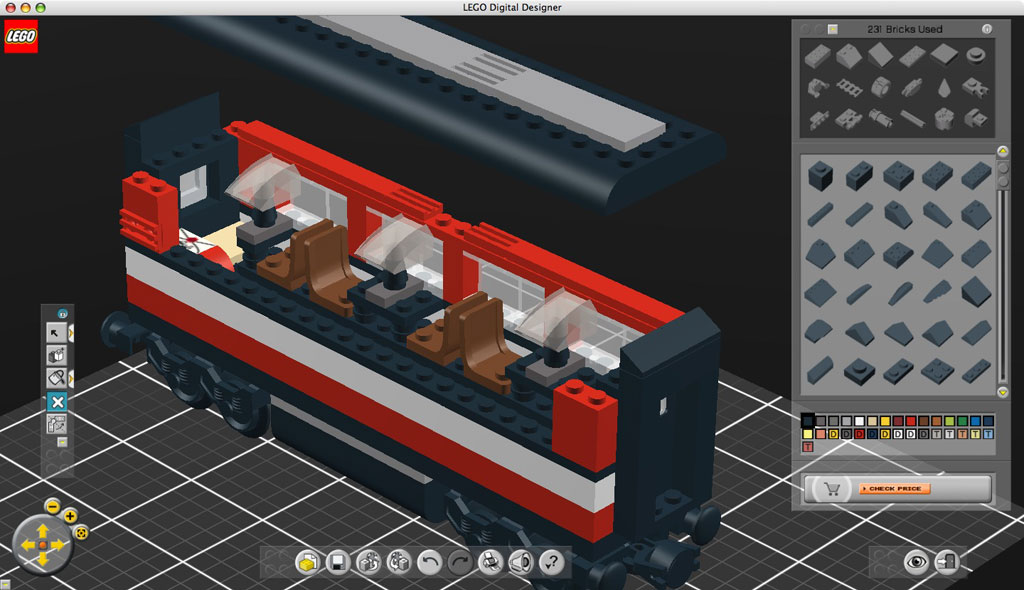Switch to the exit door mode
This screenshot has width=1024, height=590.
coord(947,562)
